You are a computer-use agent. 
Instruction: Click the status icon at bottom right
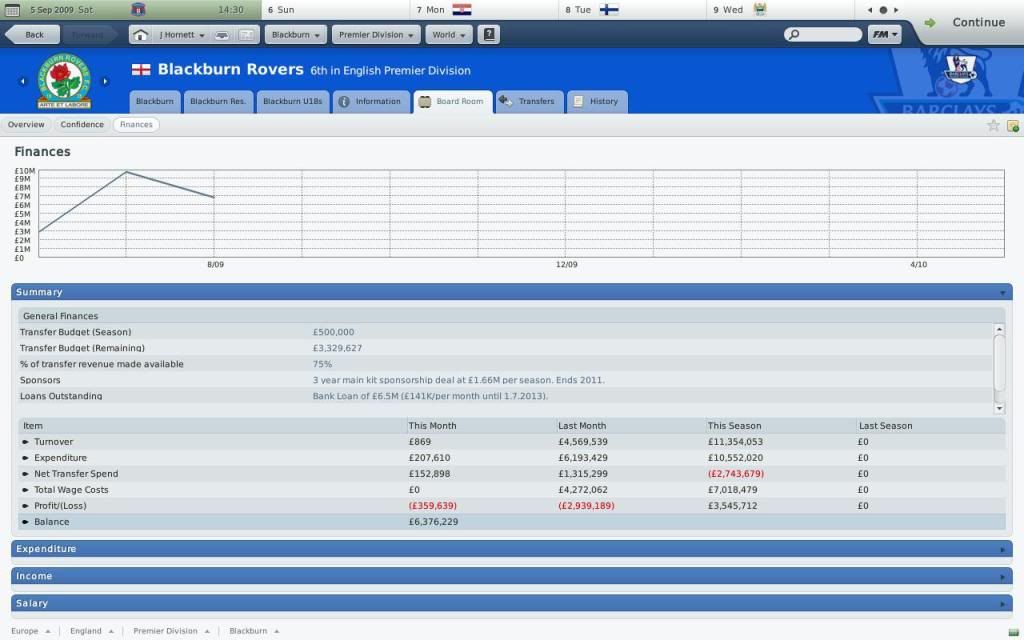click(x=1013, y=632)
